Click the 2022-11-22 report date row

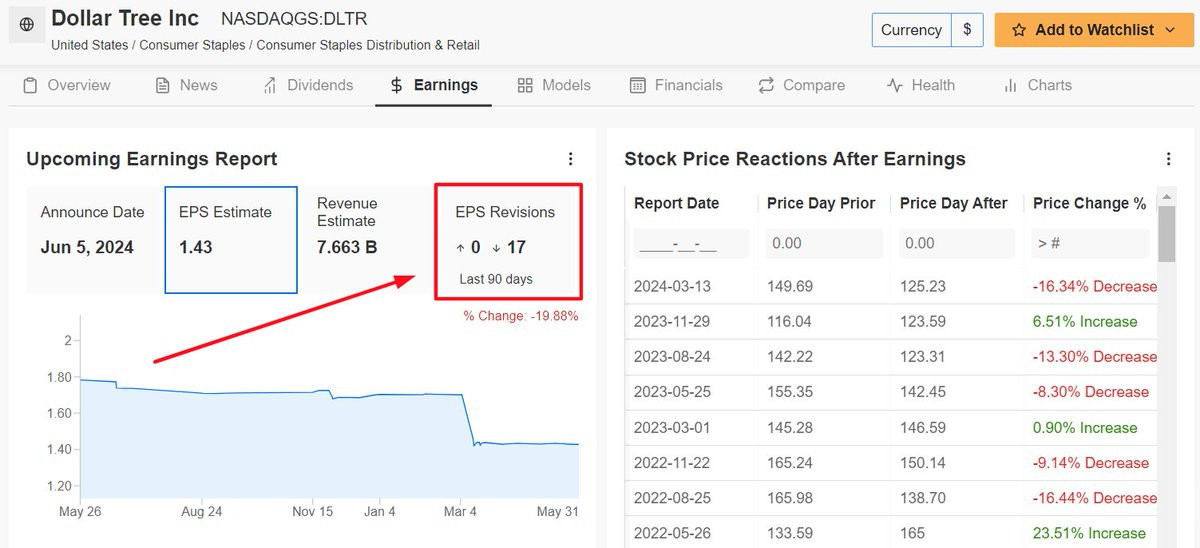point(890,462)
